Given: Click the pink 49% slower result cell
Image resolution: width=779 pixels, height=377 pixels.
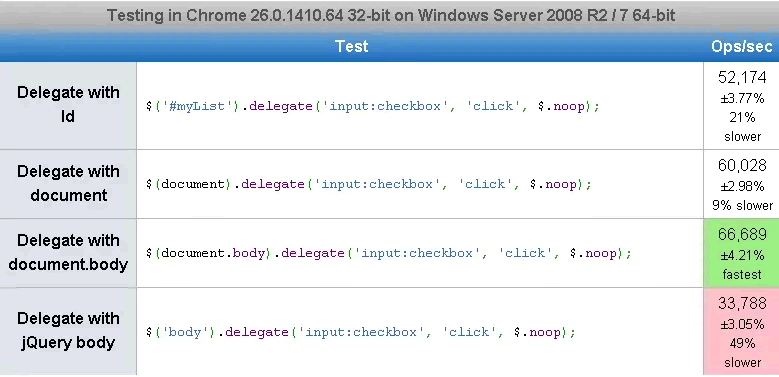Looking at the screenshot, I should point(741,331).
